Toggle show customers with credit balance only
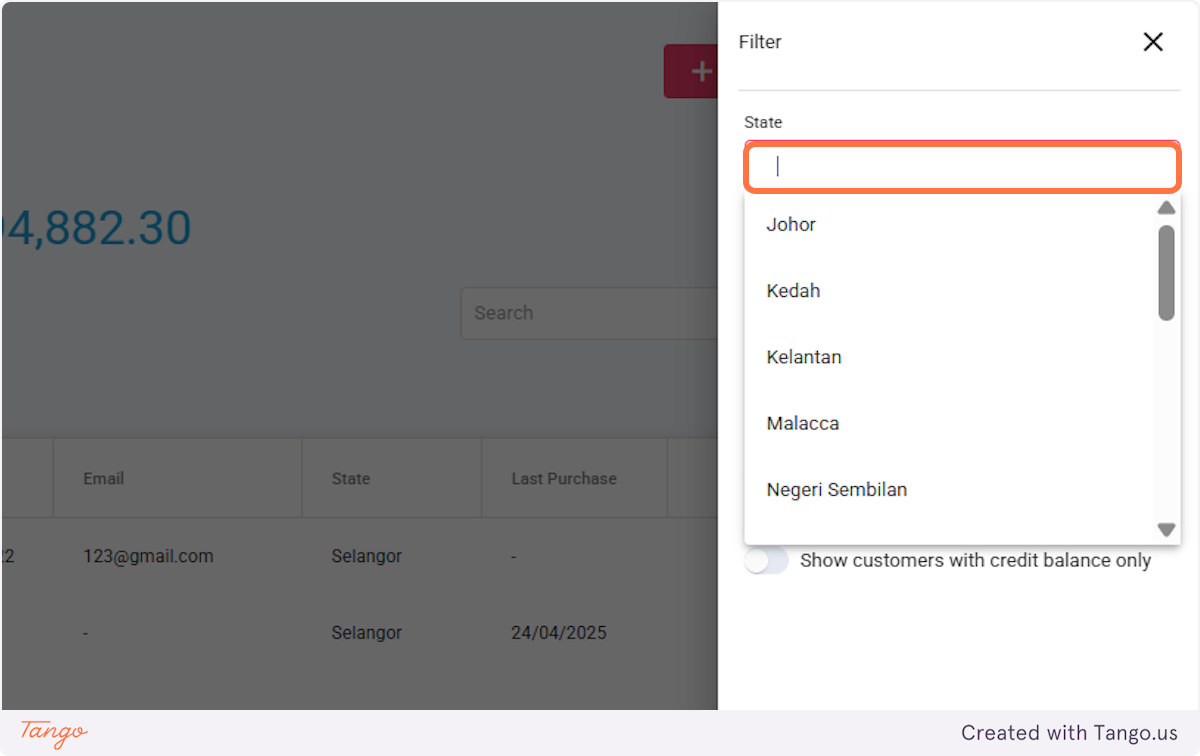Viewport: 1200px width, 756px height. tap(767, 561)
